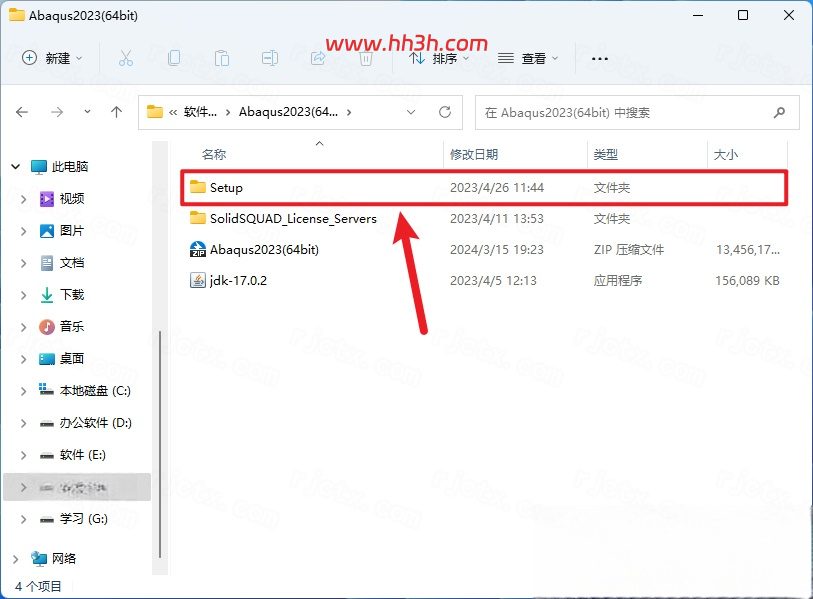The height and width of the screenshot is (599, 813).
Task: Go back with the Back arrow
Action: pyautogui.click(x=22, y=112)
